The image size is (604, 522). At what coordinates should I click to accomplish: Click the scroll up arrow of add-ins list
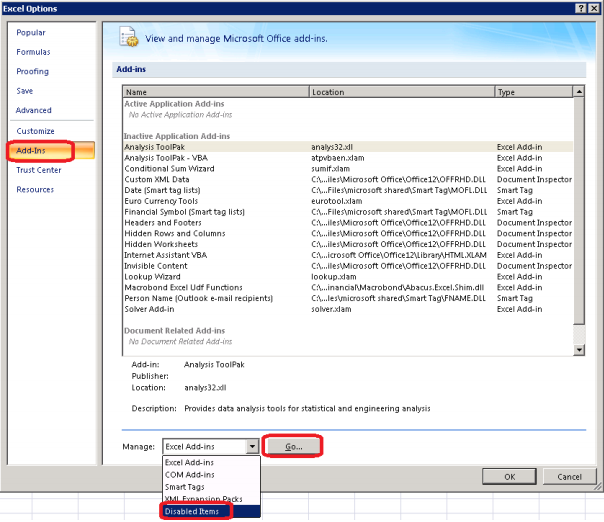pos(579,92)
